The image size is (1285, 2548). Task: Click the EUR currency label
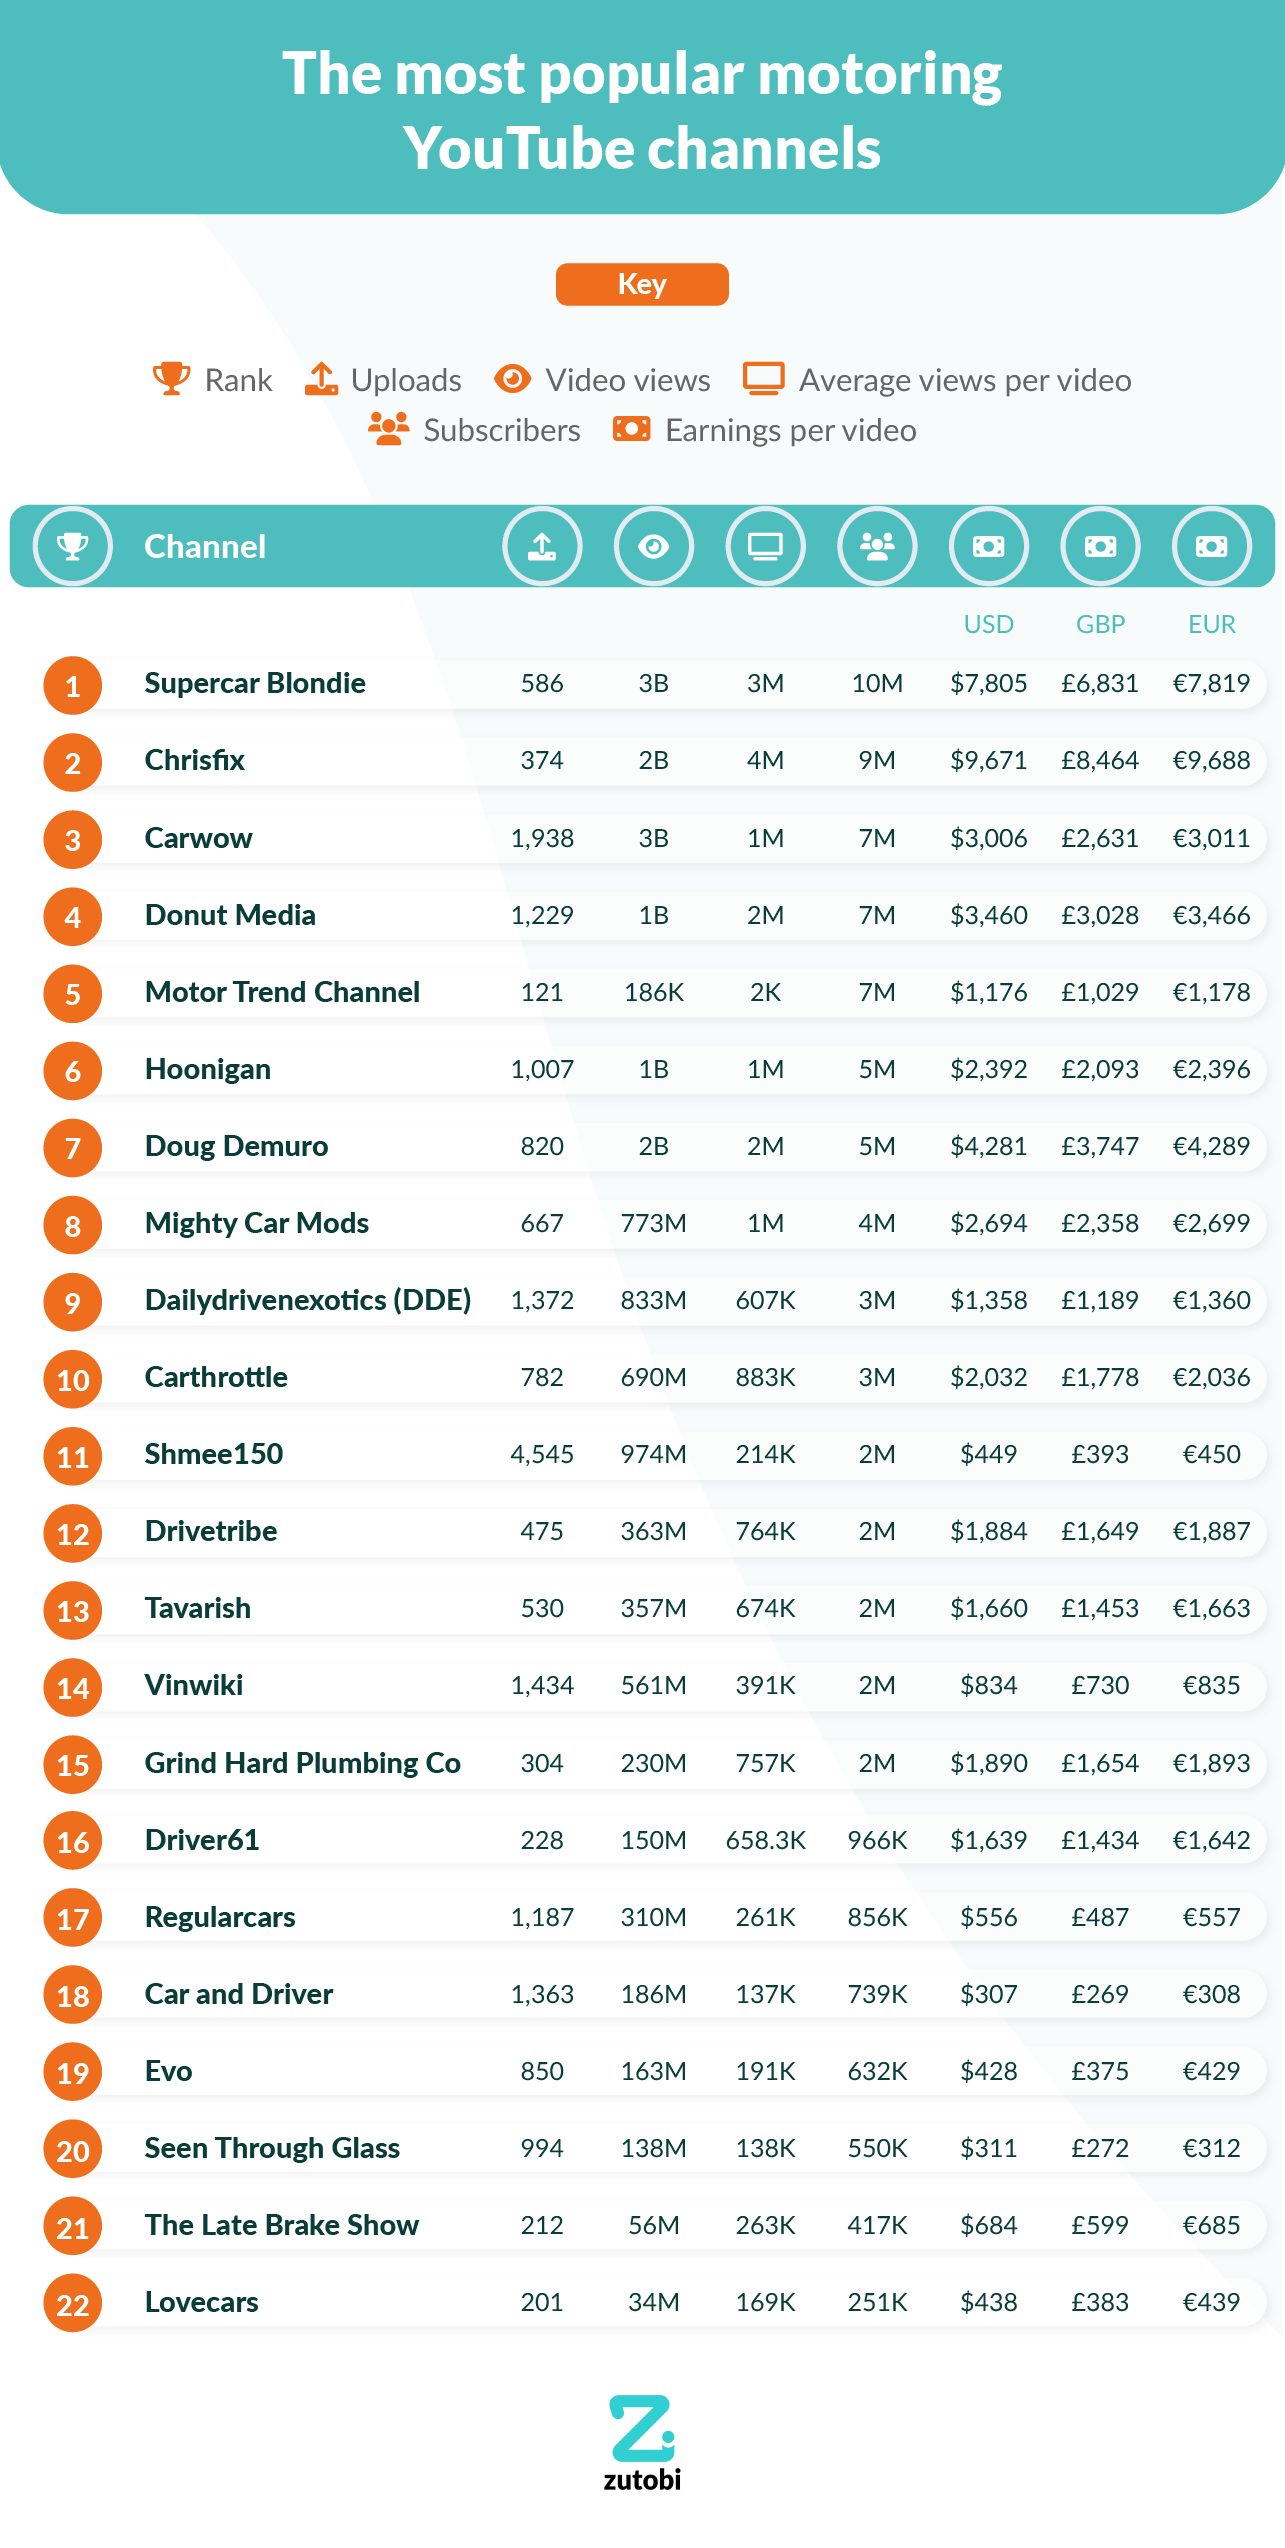pyautogui.click(x=1211, y=624)
